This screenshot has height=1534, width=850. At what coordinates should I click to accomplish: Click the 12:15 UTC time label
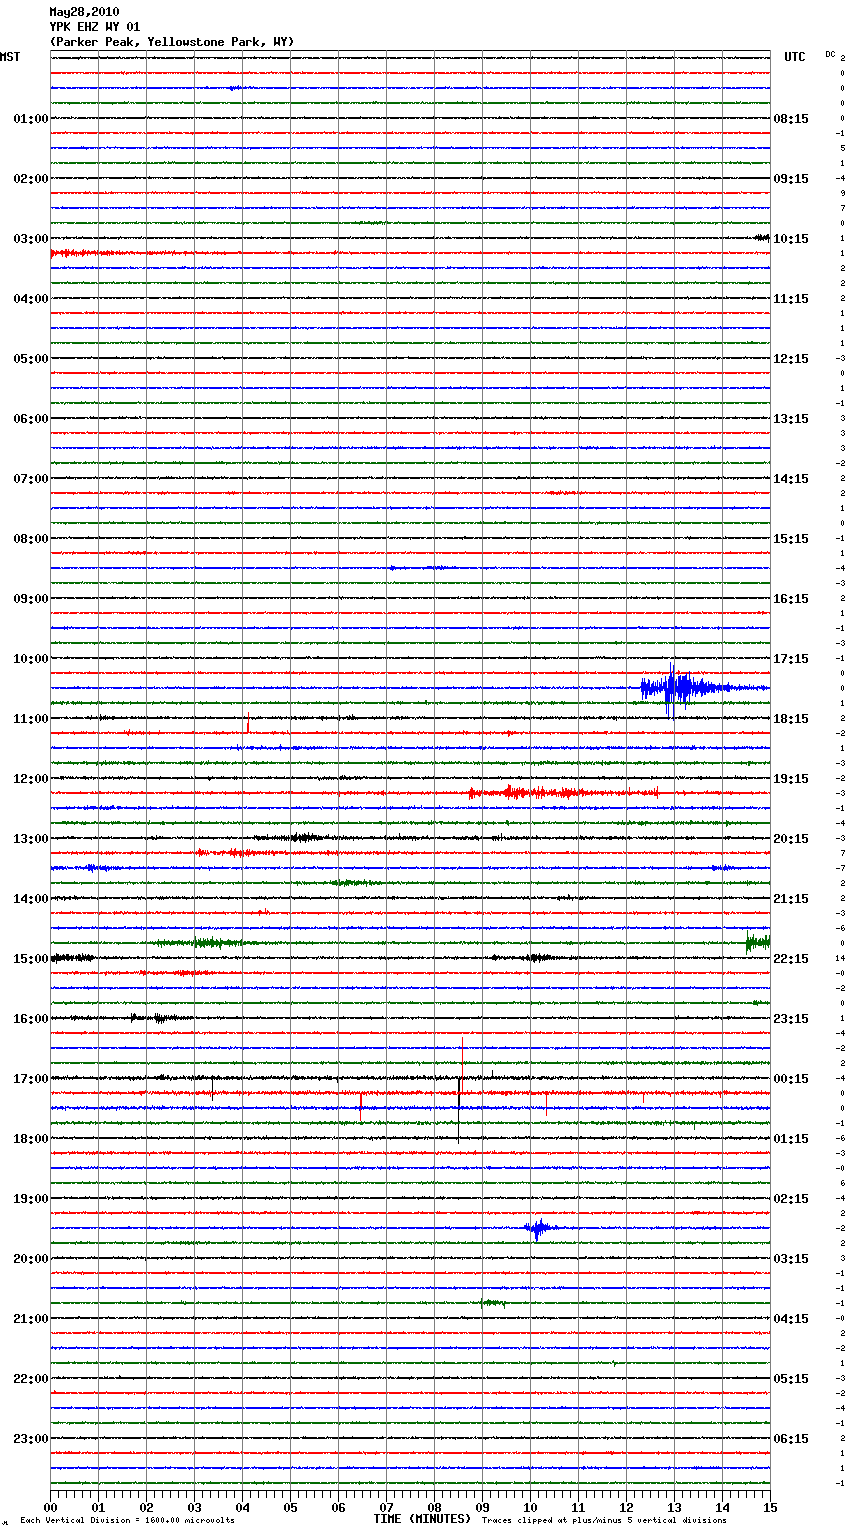tap(791, 359)
